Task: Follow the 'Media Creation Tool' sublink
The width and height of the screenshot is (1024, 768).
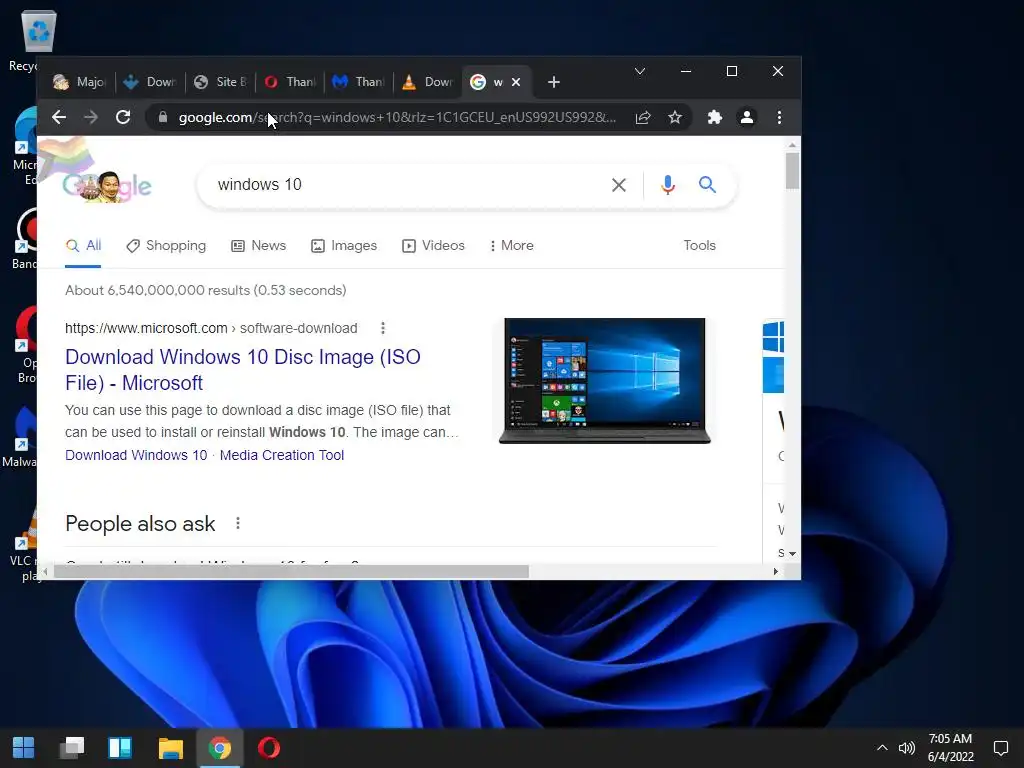Action: pyautogui.click(x=281, y=455)
